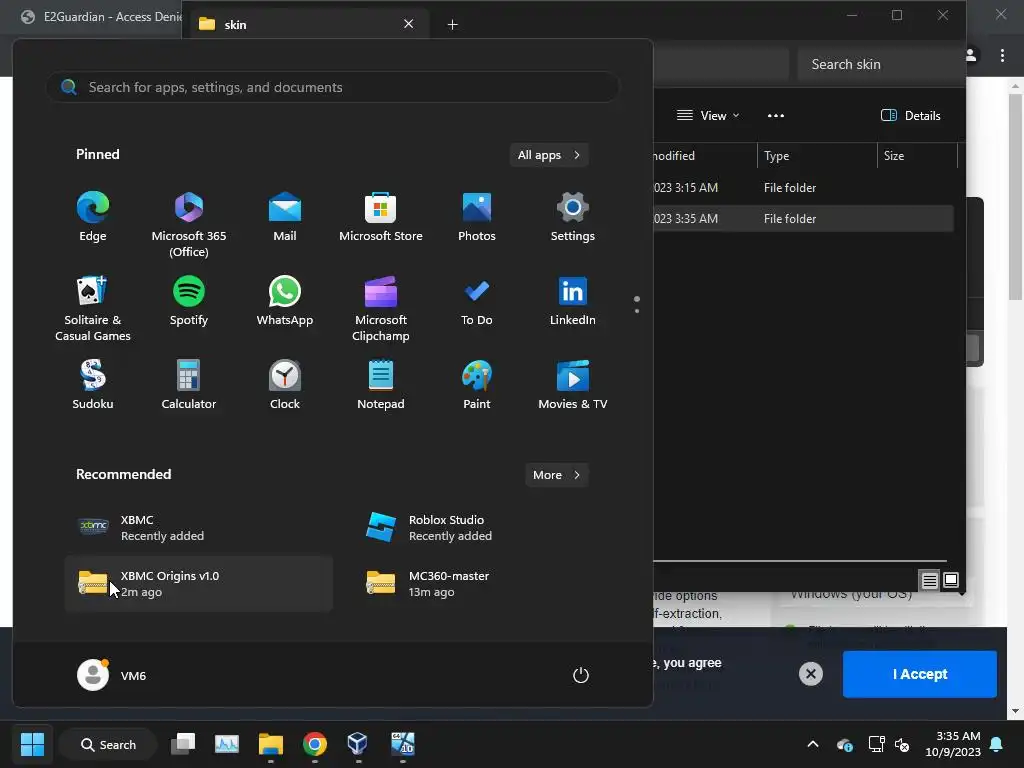The width and height of the screenshot is (1024, 768).
Task: Close the skin tab
Action: (408, 24)
